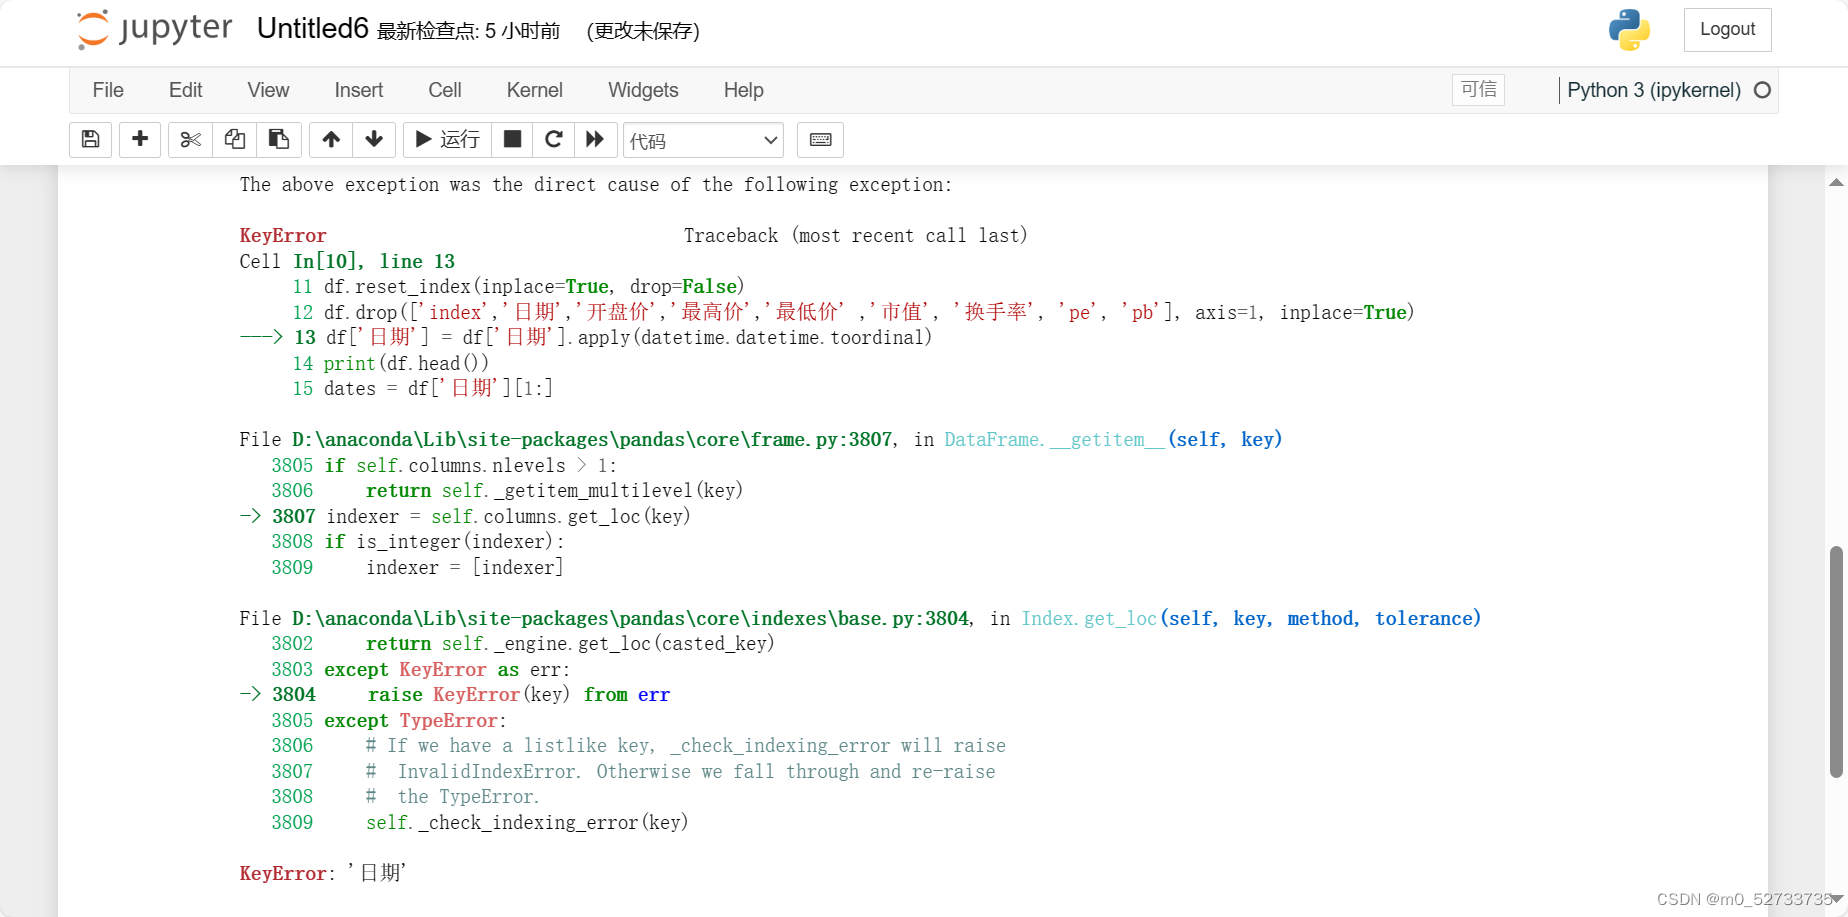Move the selected cell down
Image resolution: width=1848 pixels, height=917 pixels.
tap(374, 140)
